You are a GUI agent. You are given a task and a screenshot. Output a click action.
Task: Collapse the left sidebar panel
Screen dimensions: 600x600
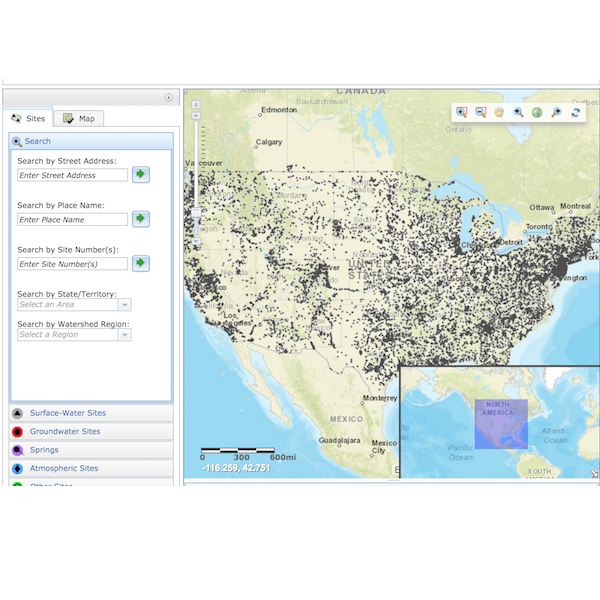(168, 98)
